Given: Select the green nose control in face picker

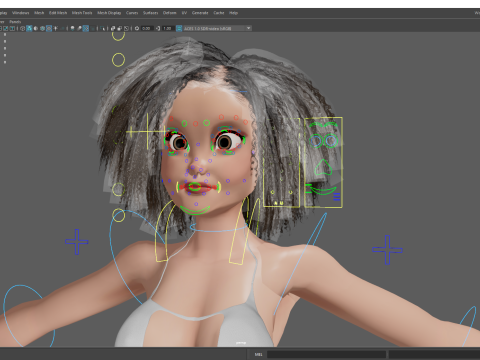Looking at the screenshot, I should [323, 167].
